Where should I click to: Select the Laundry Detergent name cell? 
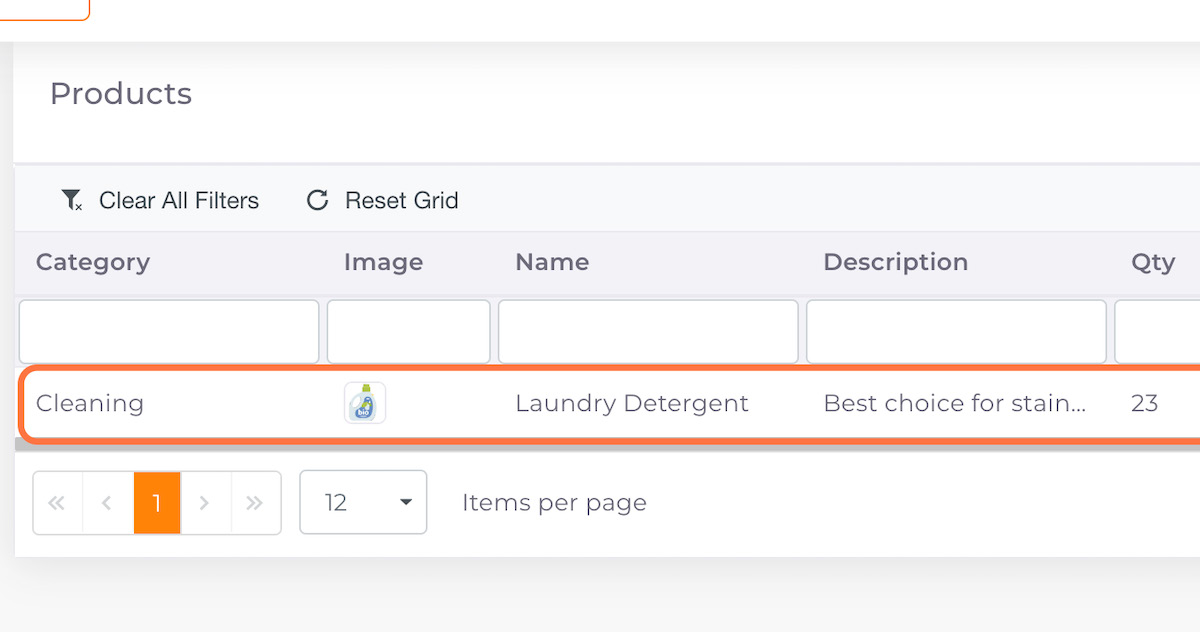pyautogui.click(x=632, y=403)
